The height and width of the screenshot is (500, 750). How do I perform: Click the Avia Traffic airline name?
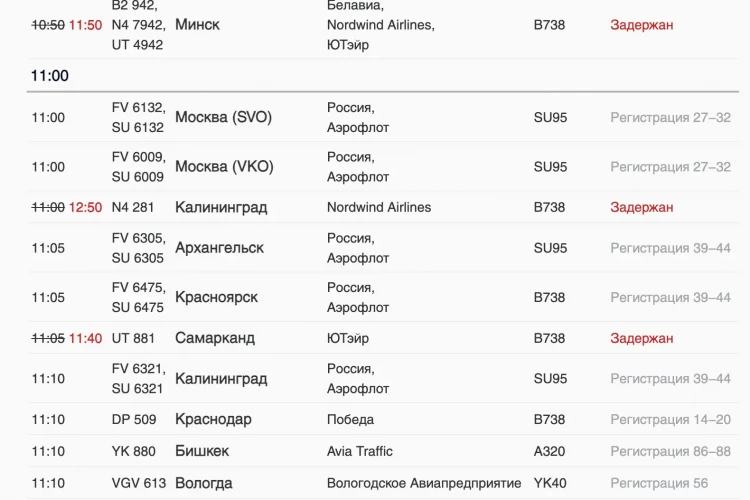pyautogui.click(x=360, y=451)
